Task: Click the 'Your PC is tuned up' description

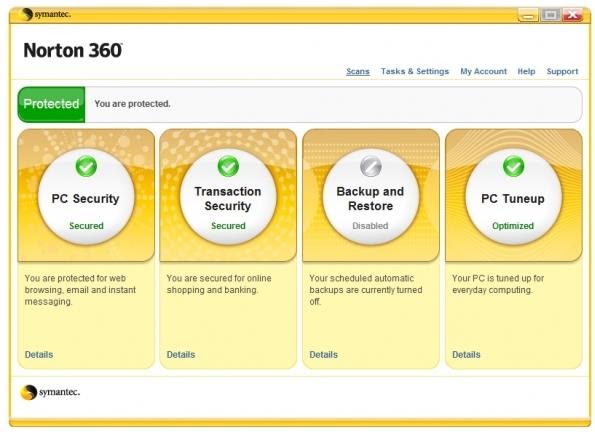Action: (498, 284)
